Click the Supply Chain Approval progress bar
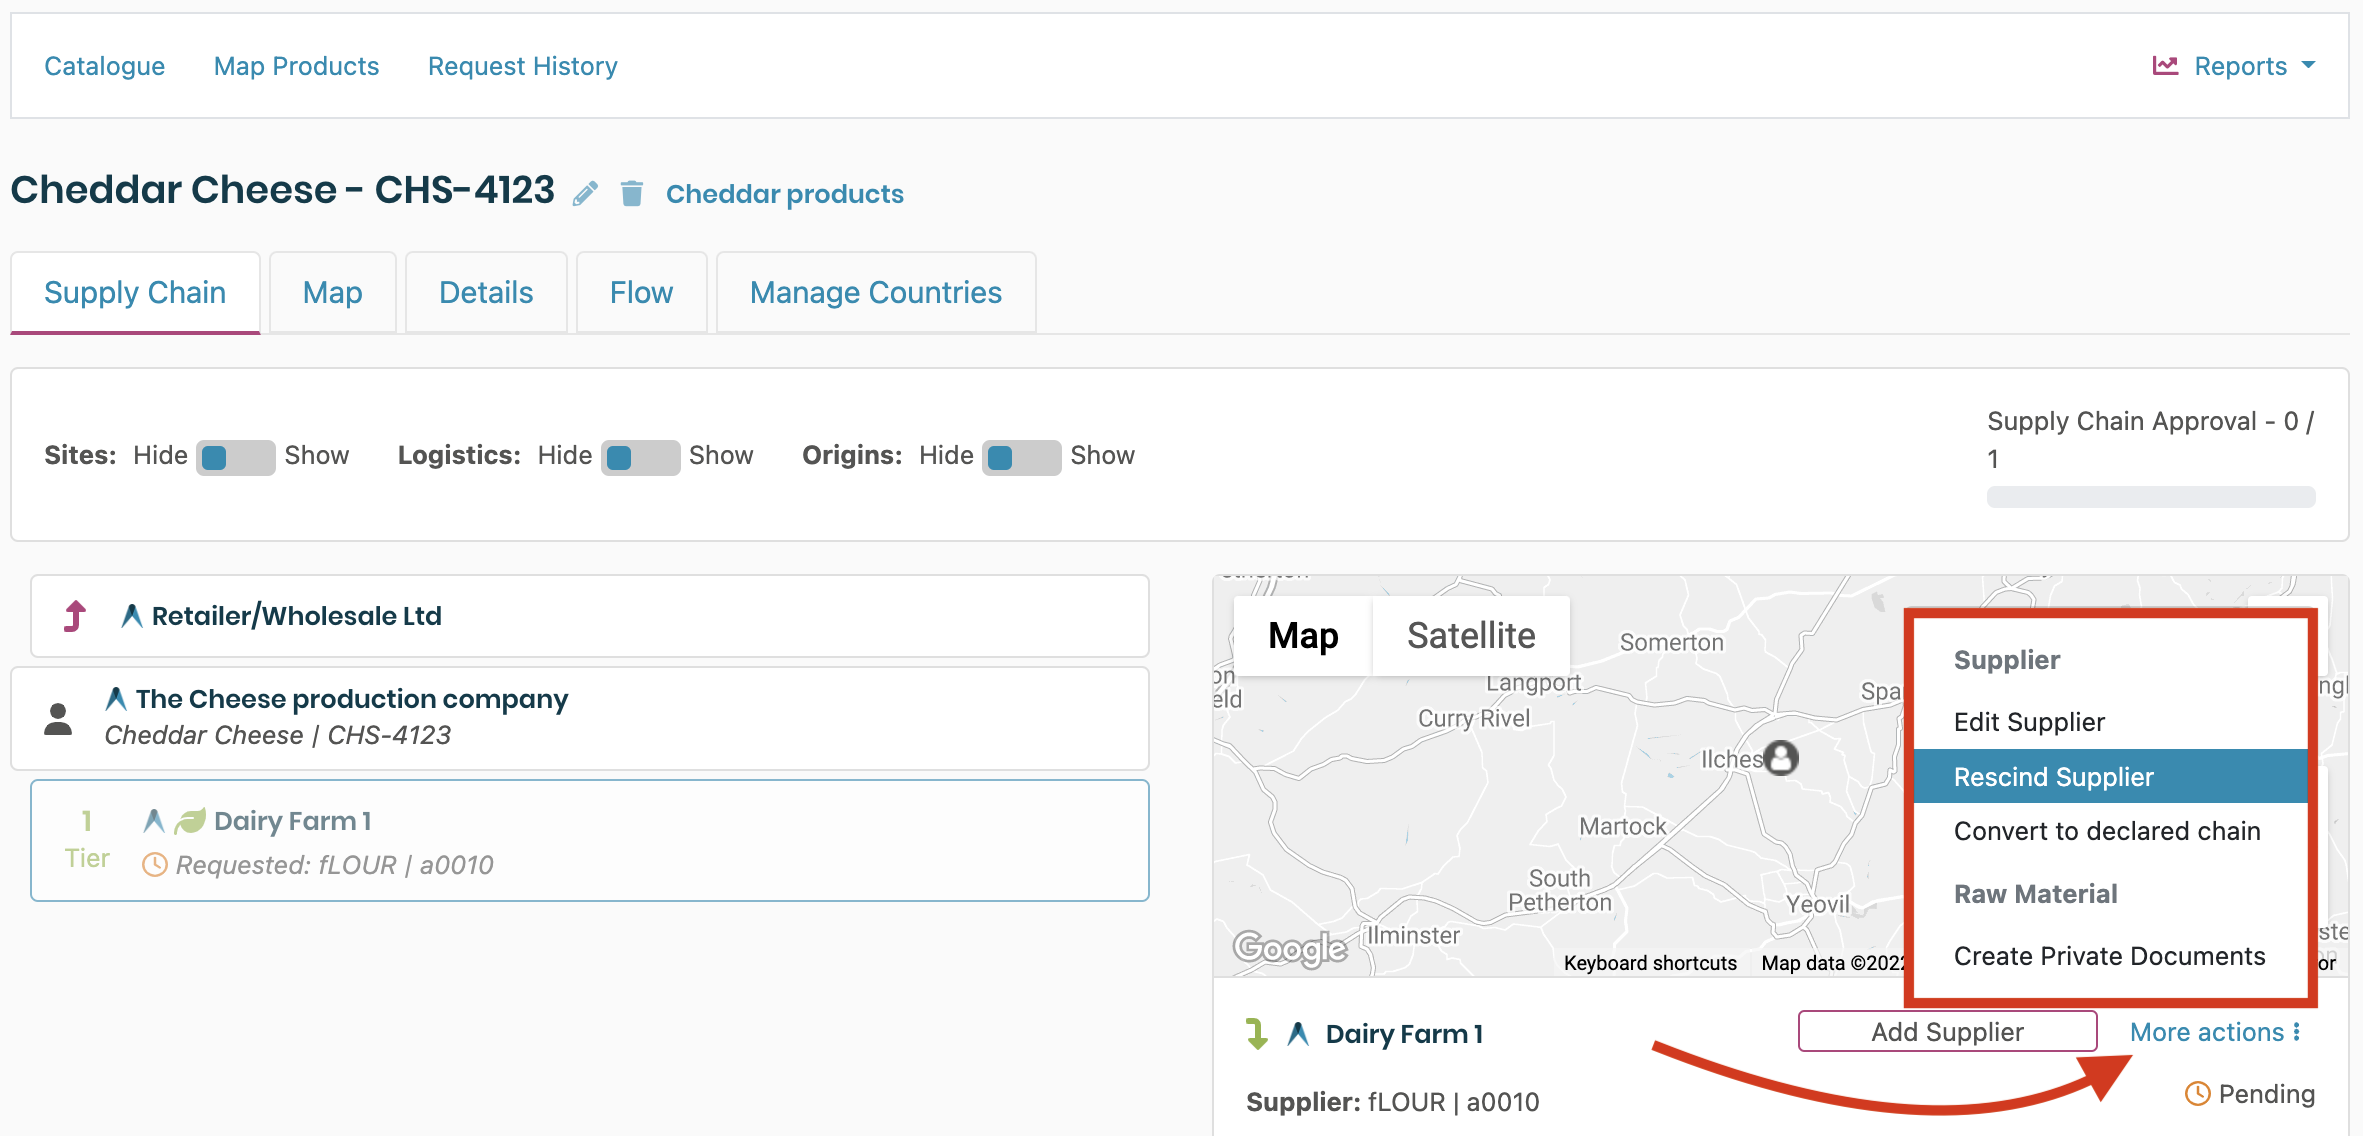This screenshot has width=2363, height=1136. pos(2150,497)
